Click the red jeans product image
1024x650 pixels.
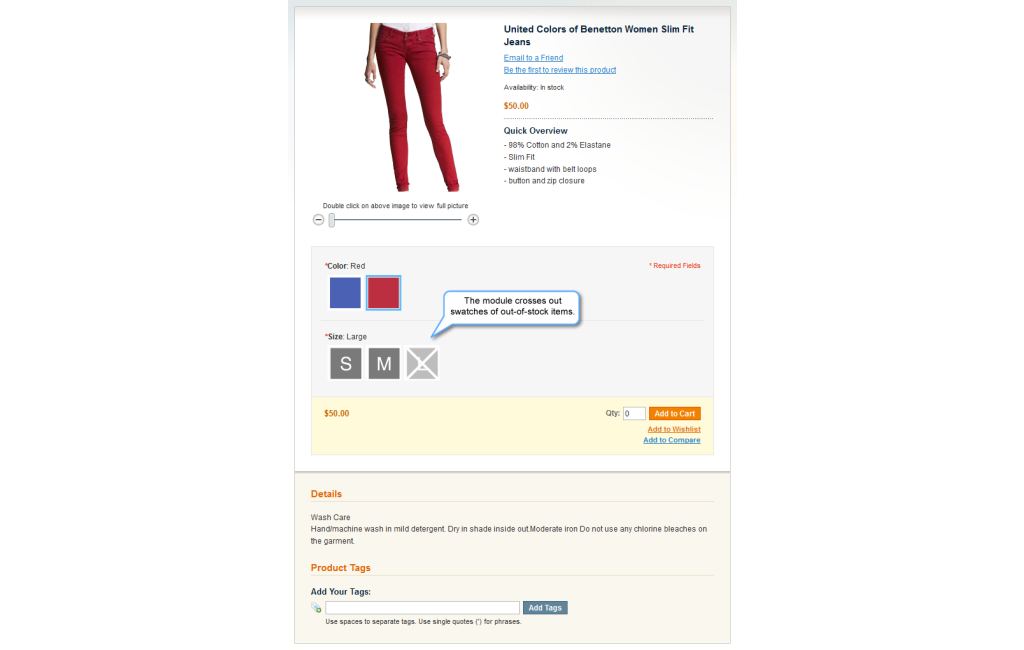[409, 108]
